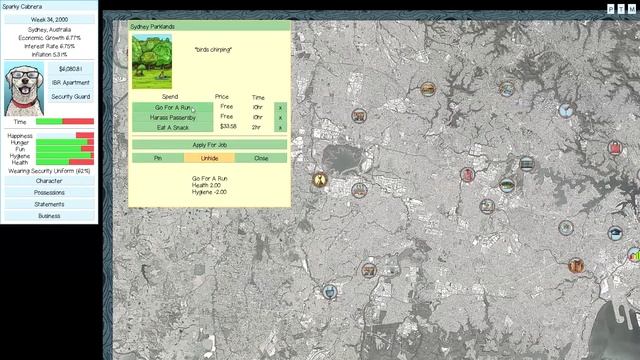Open the red shopping bag map location
Viewport: 640px width, 360px height.
coord(615,148)
